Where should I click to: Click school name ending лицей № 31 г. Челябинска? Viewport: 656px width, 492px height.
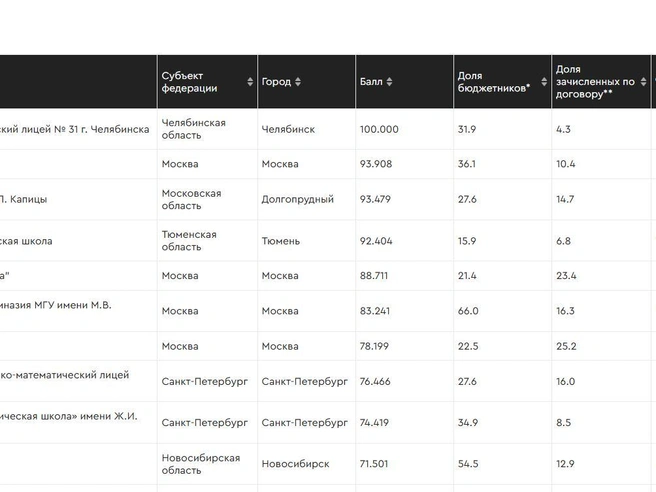click(74, 129)
